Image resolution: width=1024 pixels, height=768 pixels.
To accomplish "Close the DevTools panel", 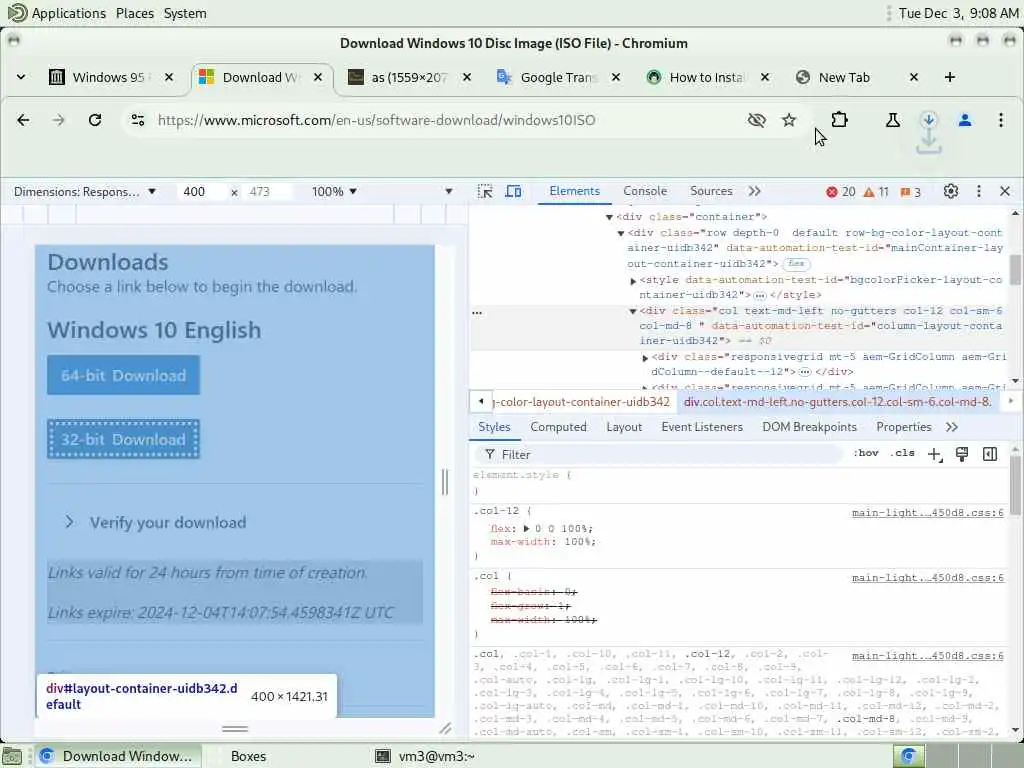I will coord(1005,191).
